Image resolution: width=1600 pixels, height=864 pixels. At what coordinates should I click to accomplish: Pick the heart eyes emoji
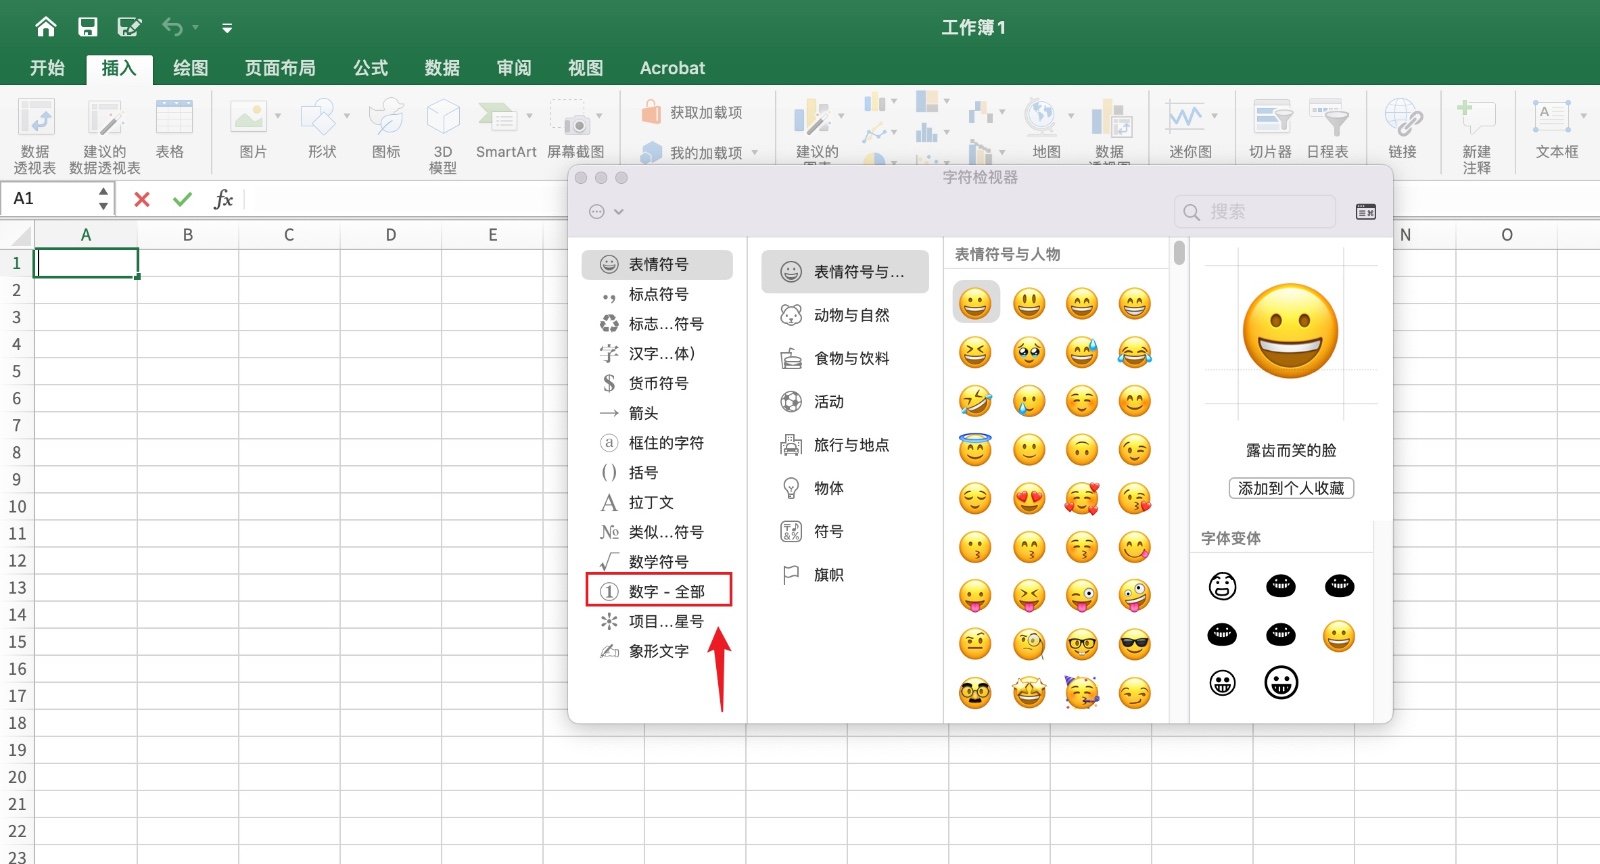tap(1029, 498)
